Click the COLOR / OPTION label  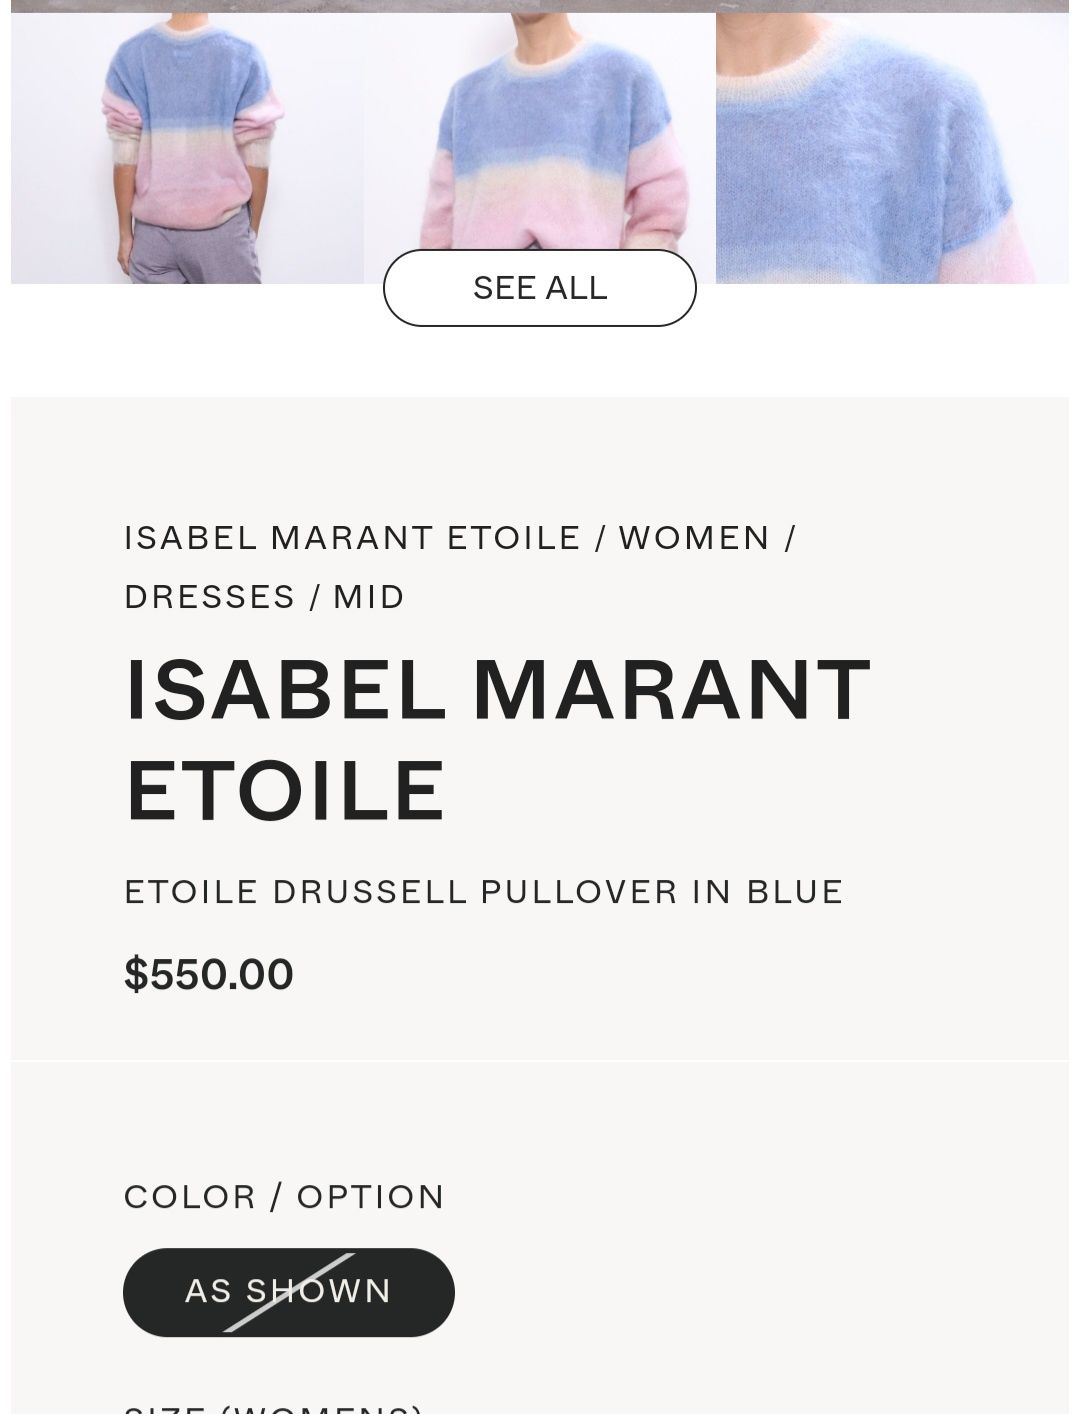(x=284, y=1197)
